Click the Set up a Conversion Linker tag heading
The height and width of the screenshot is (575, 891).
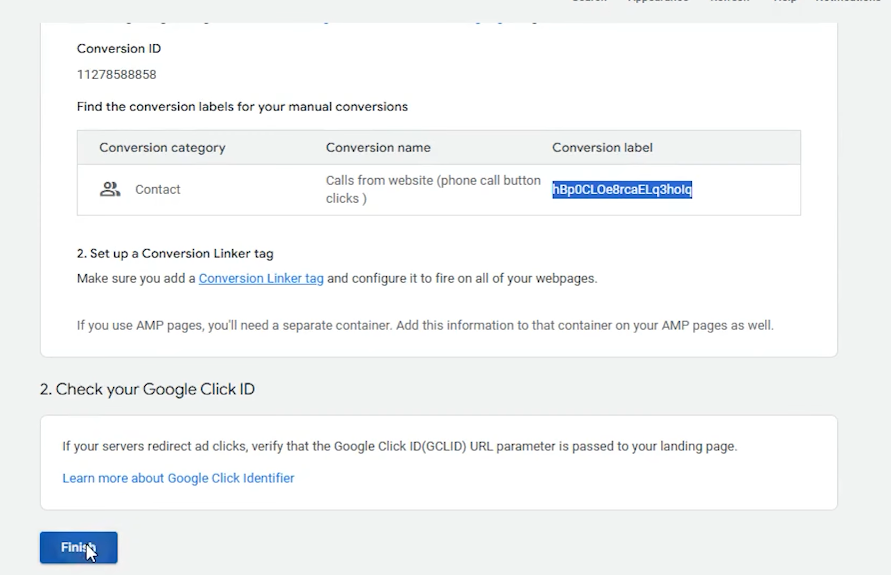point(175,253)
